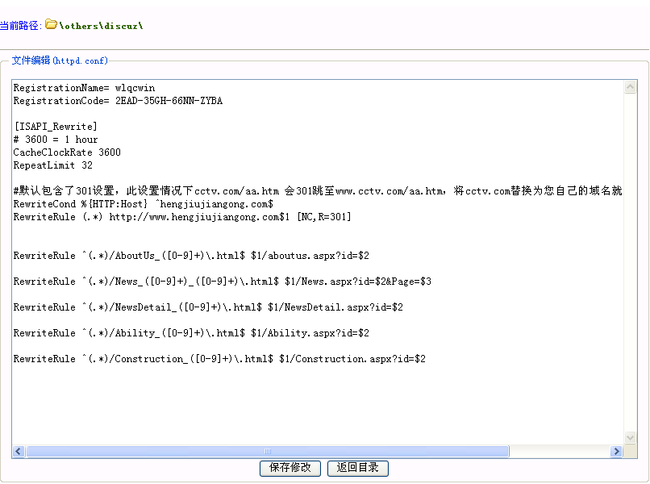The height and width of the screenshot is (484, 650).
Task: Click the scroll up arrow of editor
Action: click(x=630, y=87)
